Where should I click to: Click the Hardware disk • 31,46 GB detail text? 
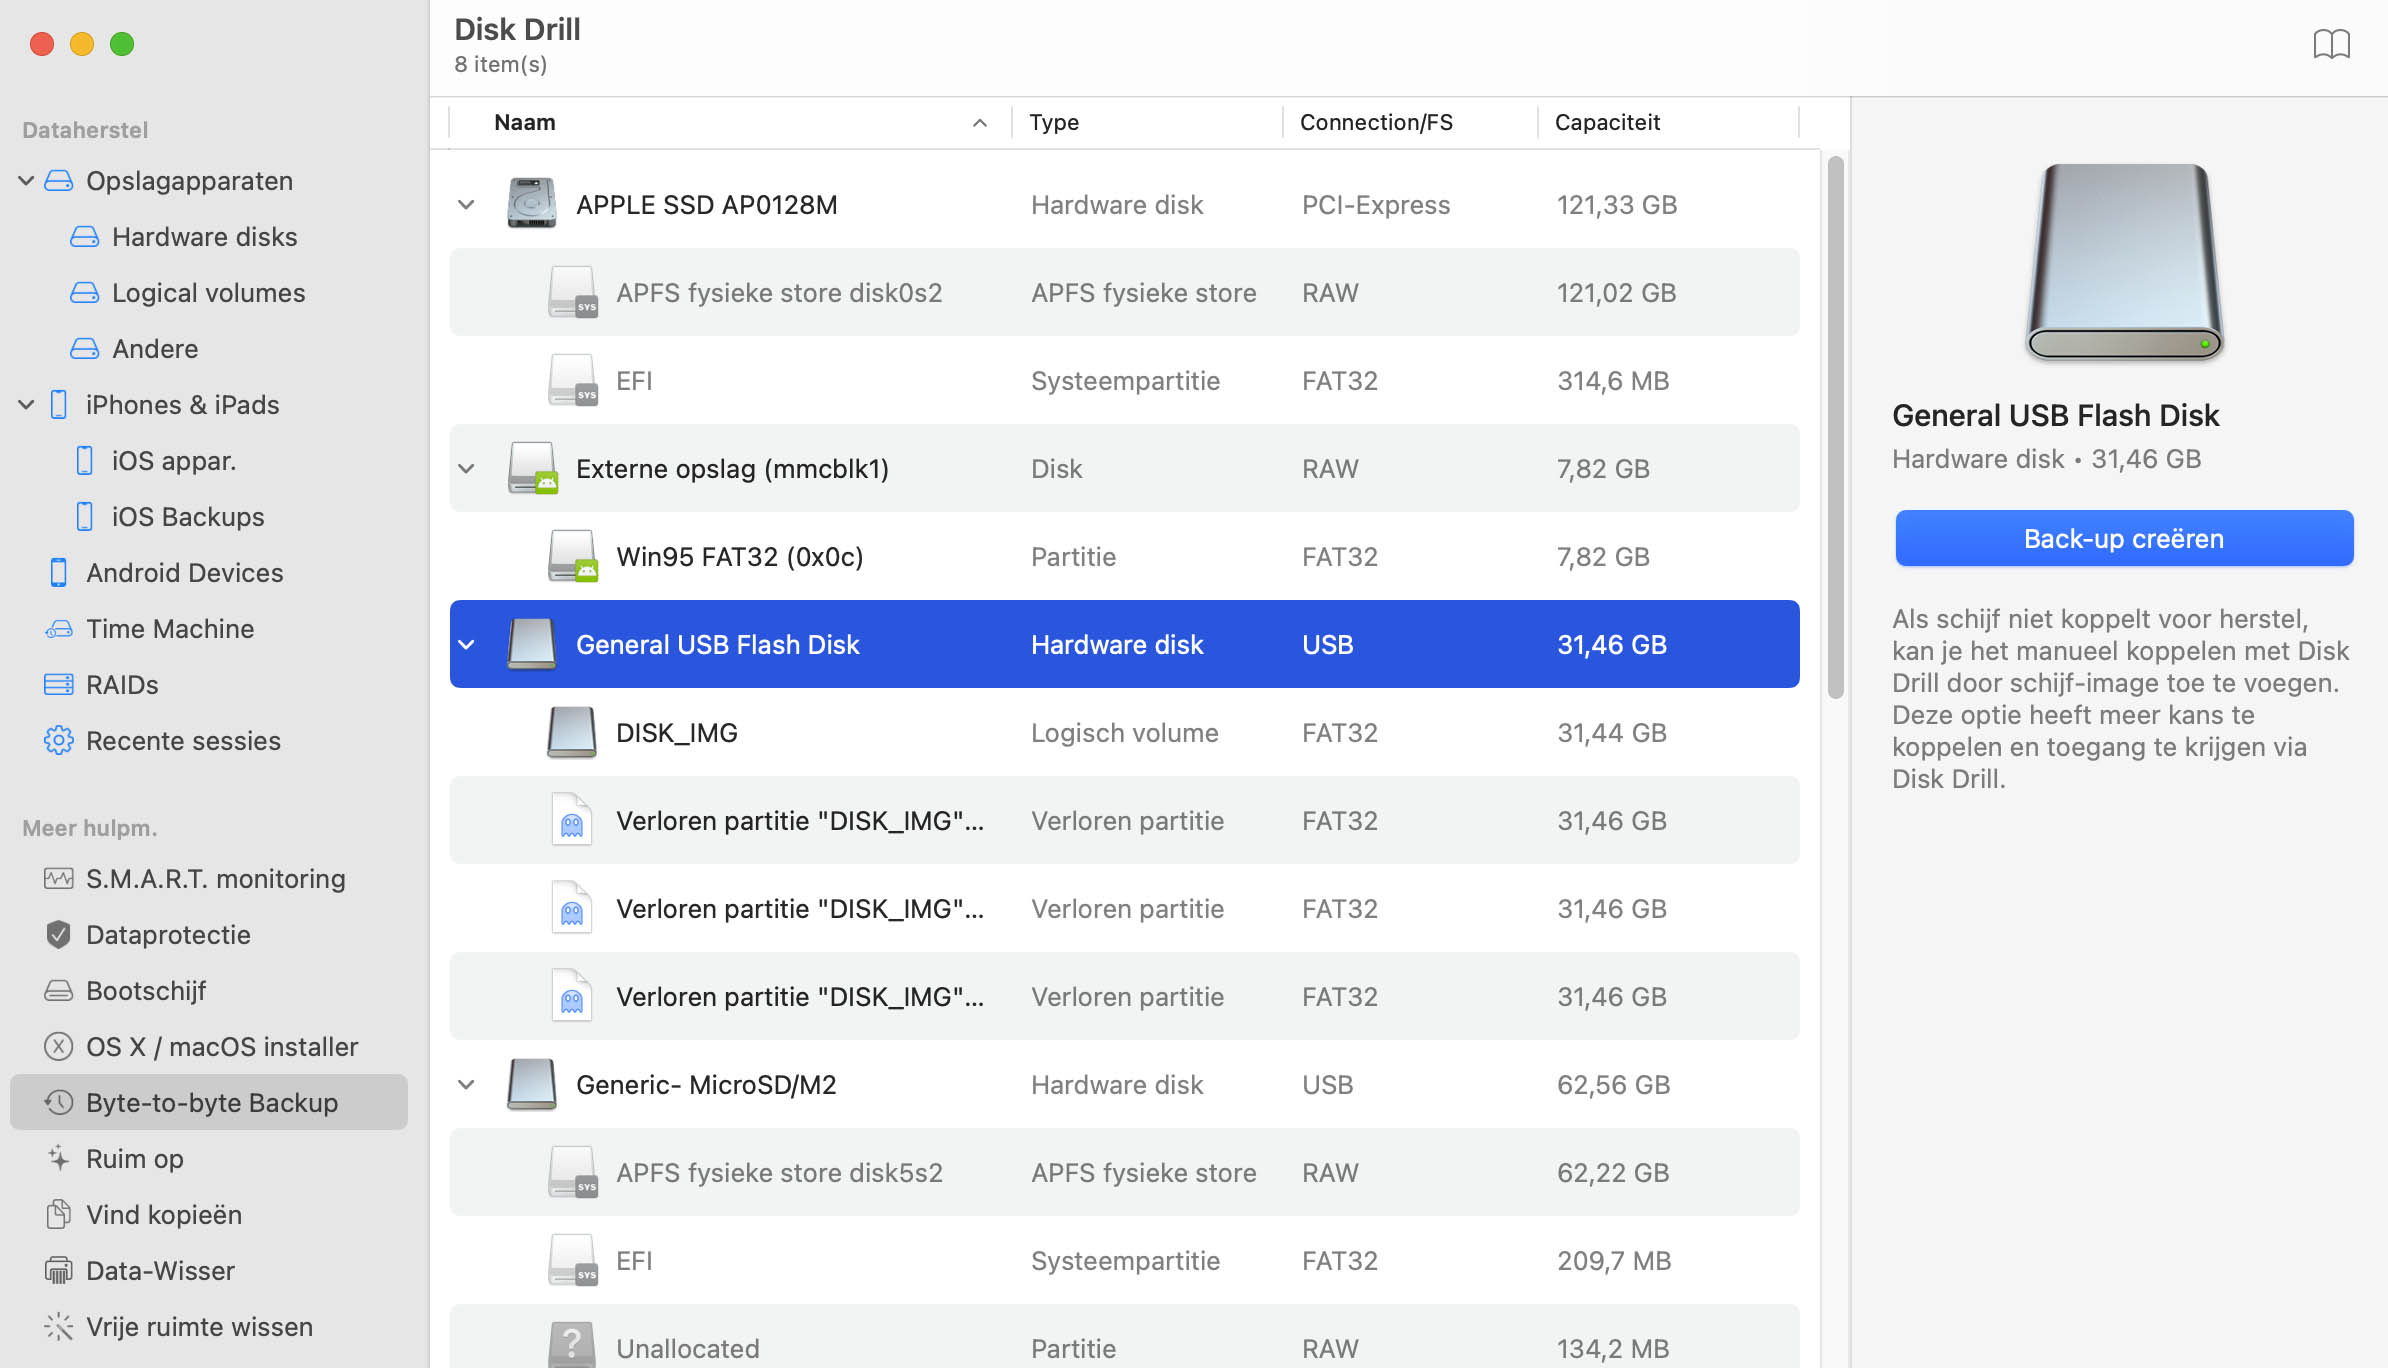(2046, 459)
